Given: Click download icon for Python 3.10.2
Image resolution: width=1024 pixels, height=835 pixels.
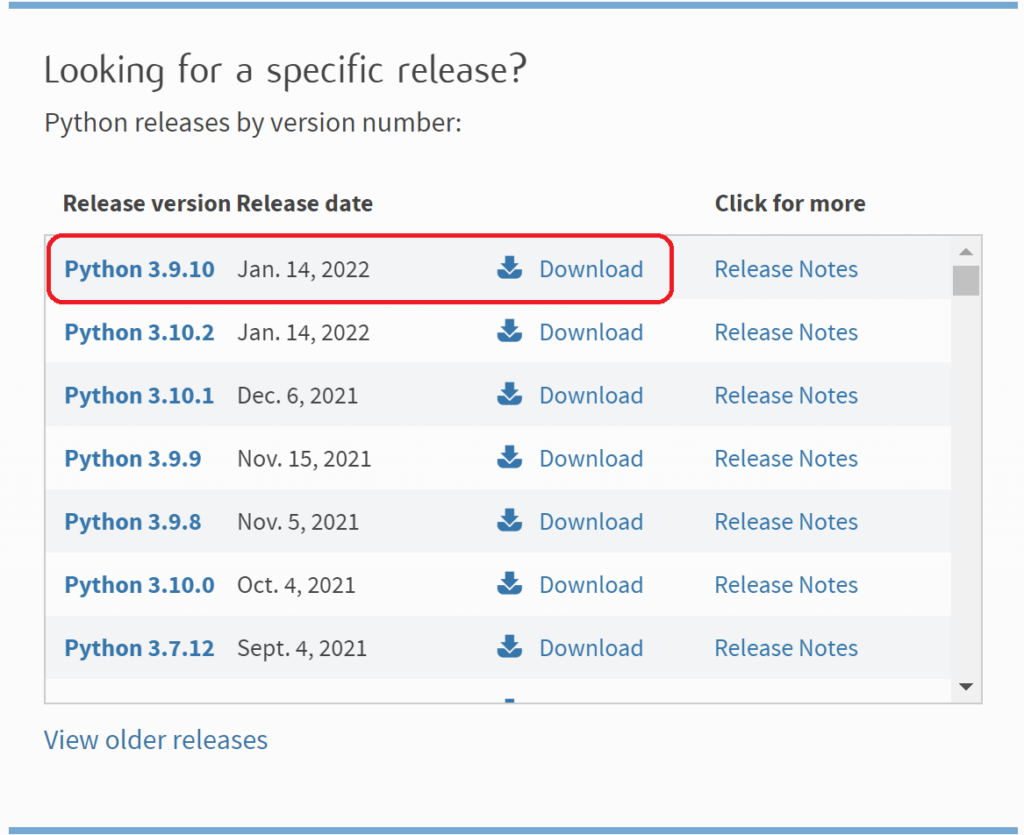Looking at the screenshot, I should click(510, 331).
